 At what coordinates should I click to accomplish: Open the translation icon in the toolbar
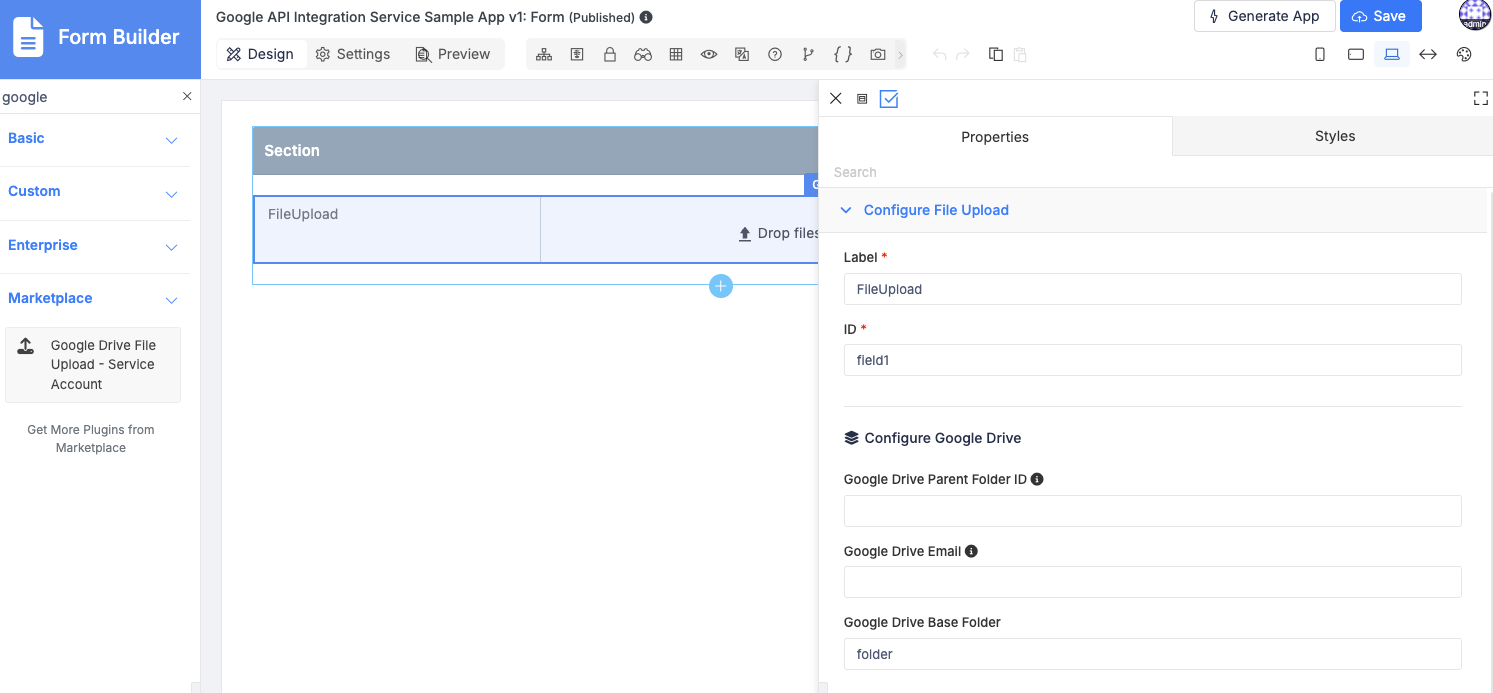tap(742, 55)
